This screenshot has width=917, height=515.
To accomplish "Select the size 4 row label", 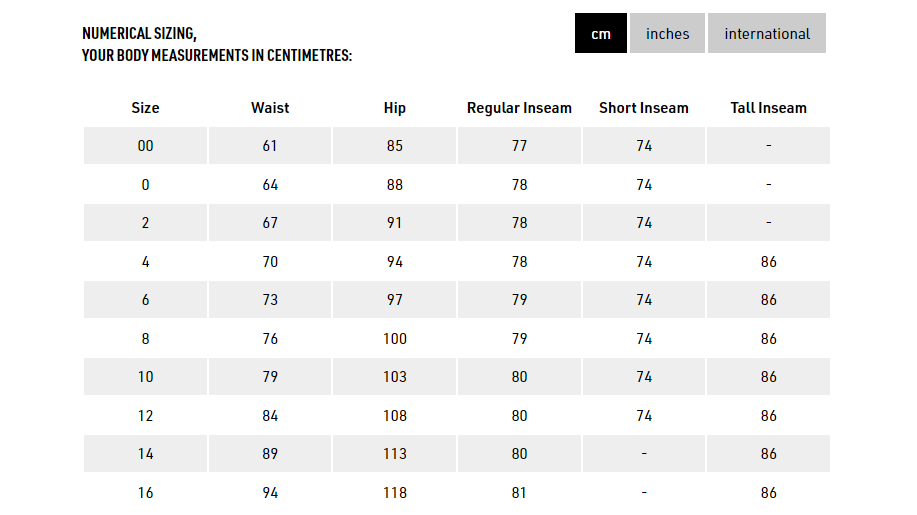I will [x=145, y=262].
